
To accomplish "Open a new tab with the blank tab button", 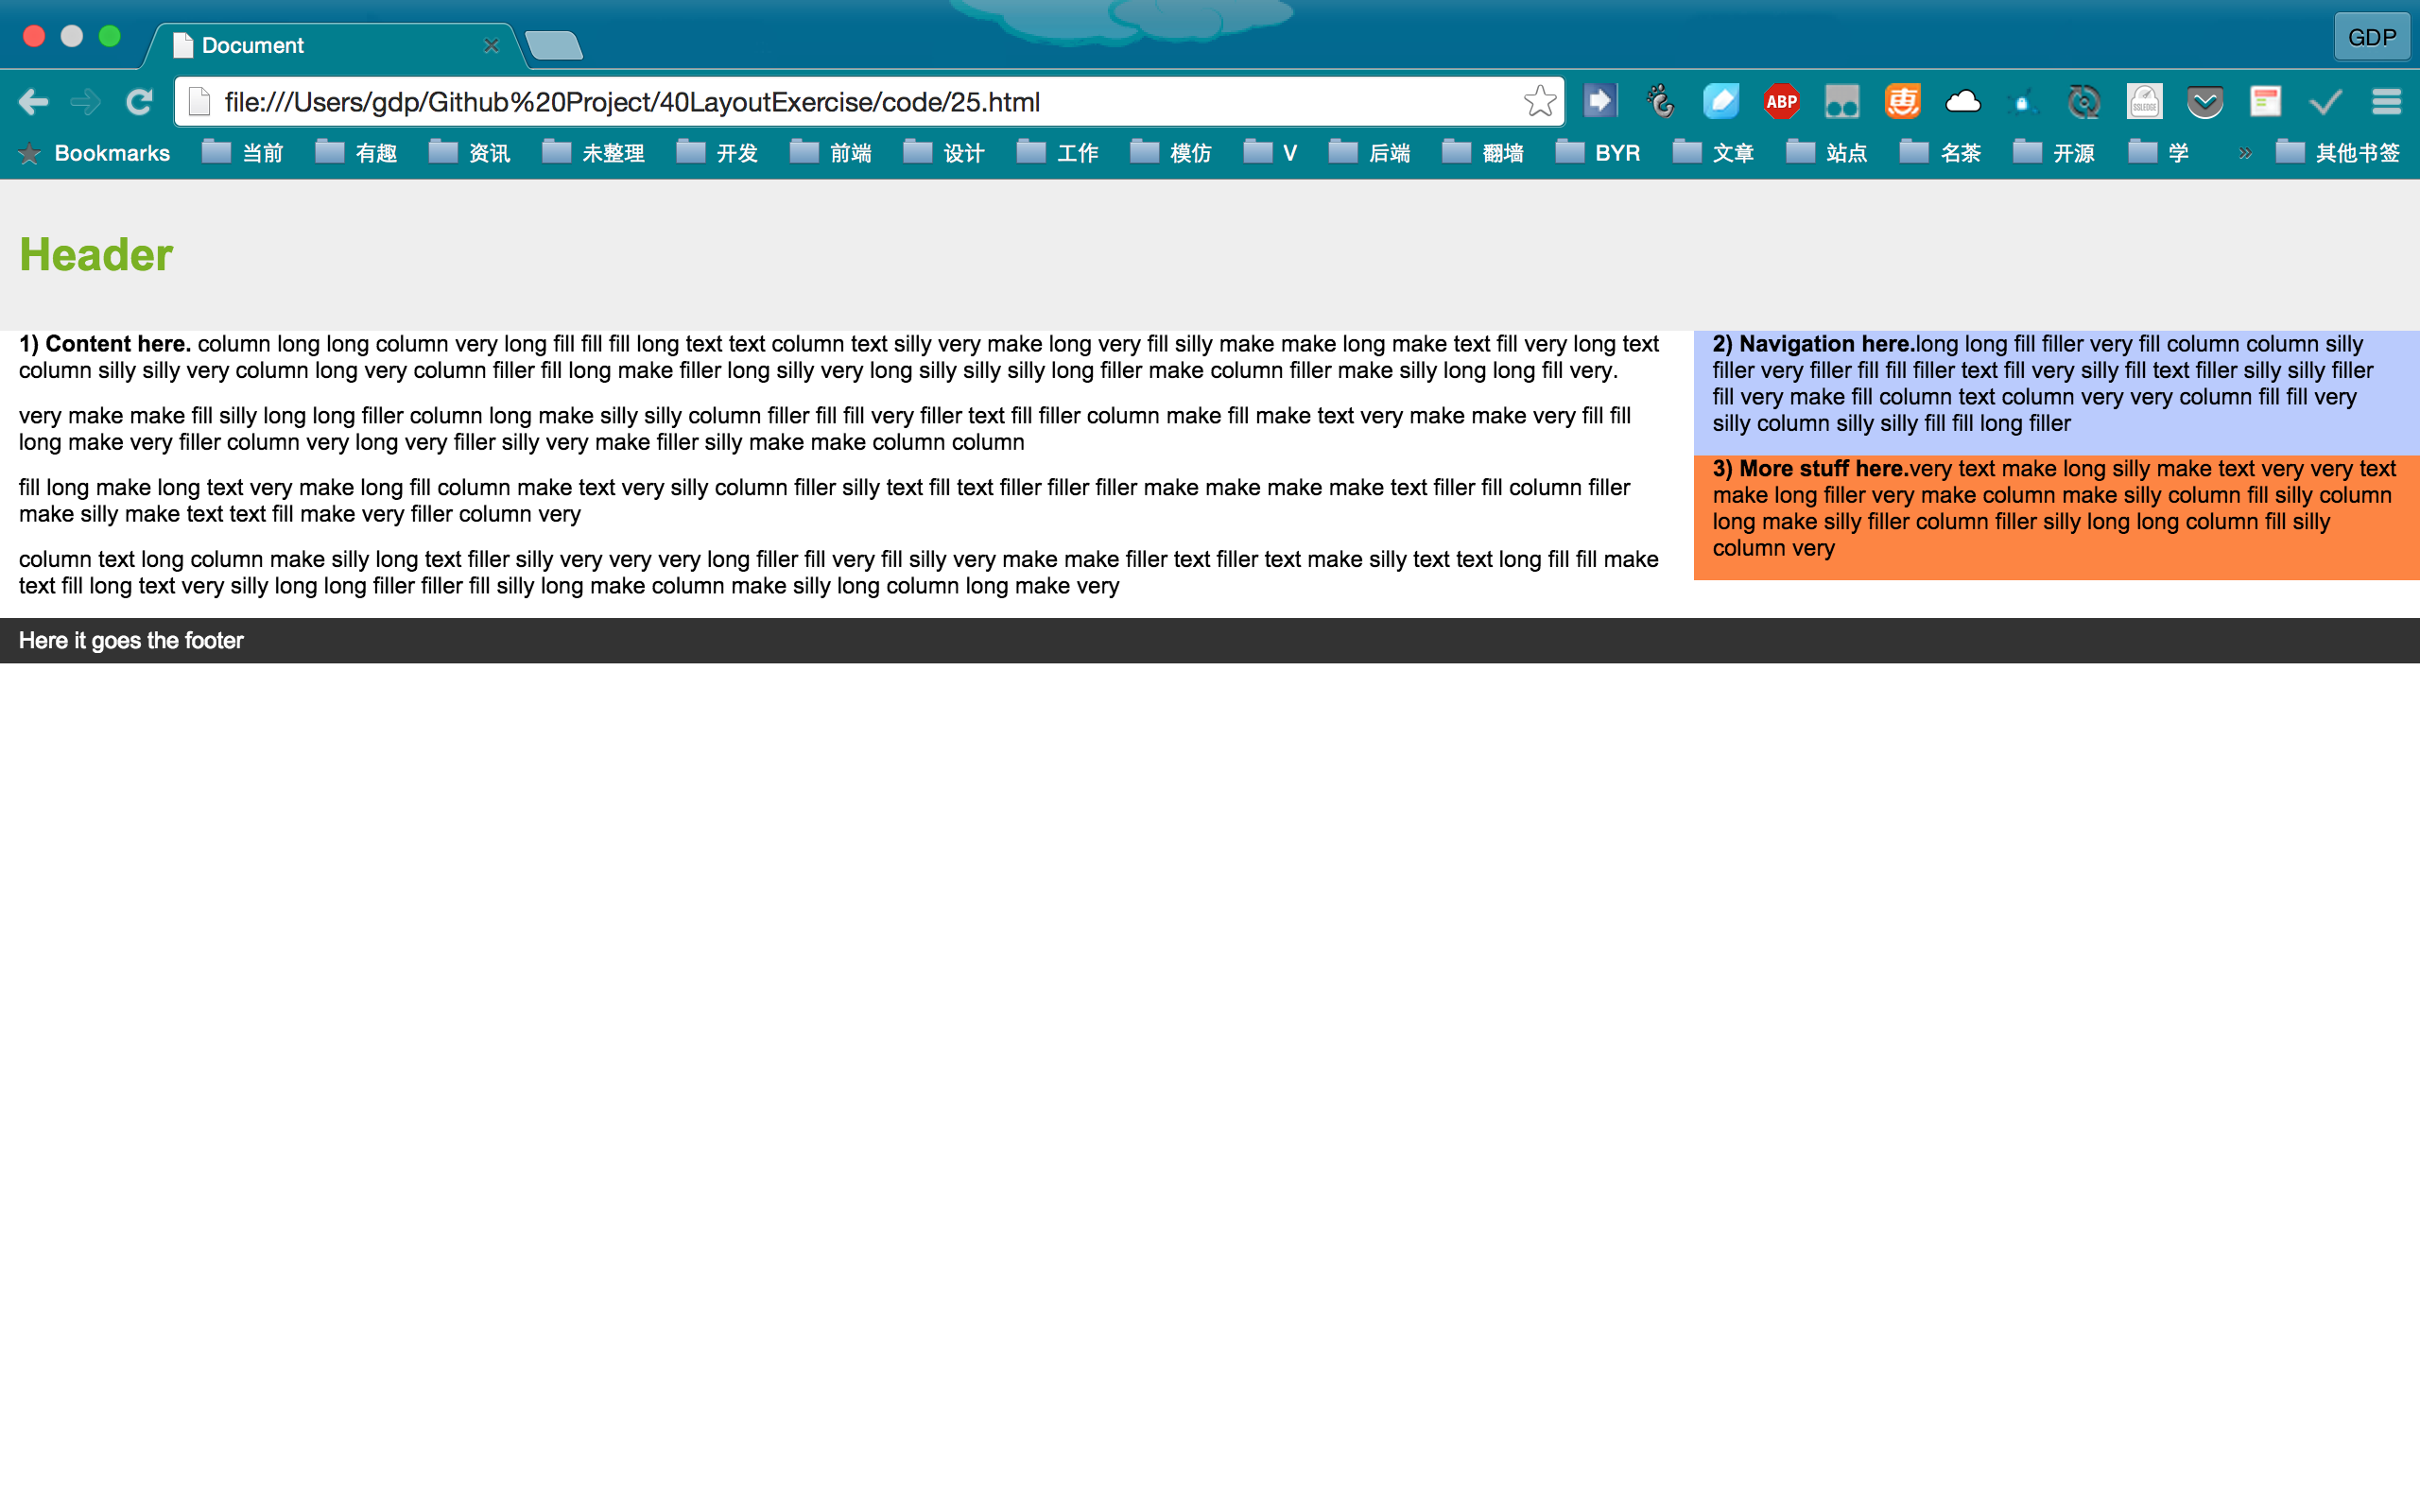I will (553, 46).
